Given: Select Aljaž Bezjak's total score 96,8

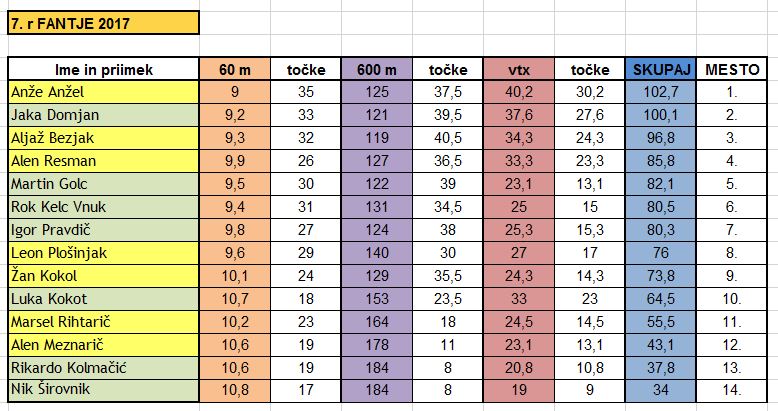Looking at the screenshot, I should [661, 137].
